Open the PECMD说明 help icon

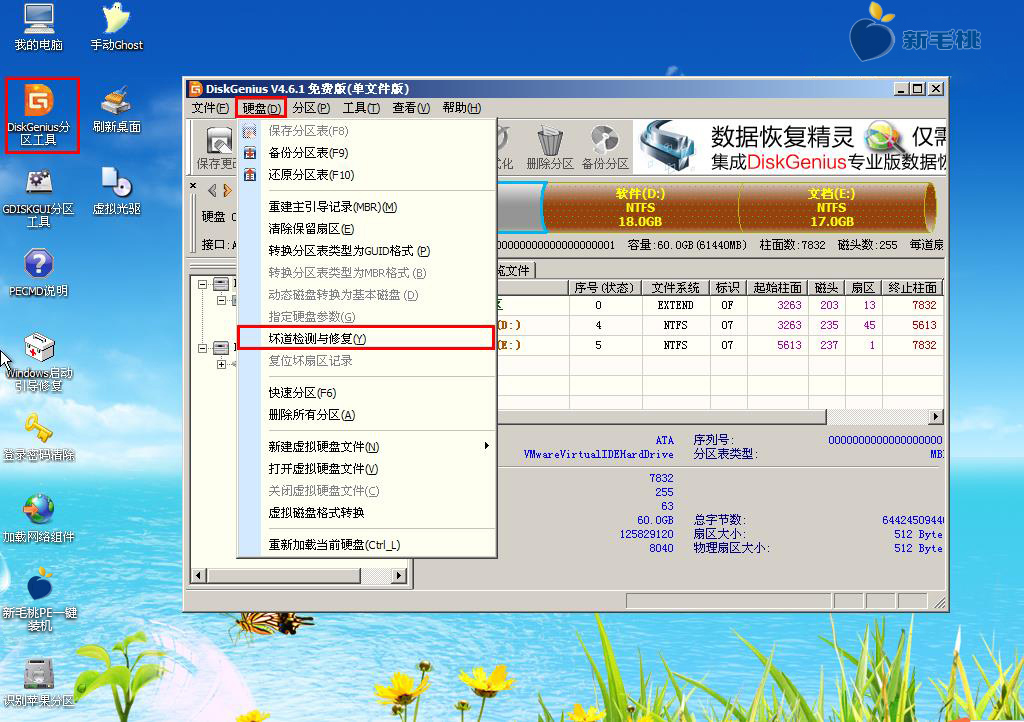click(x=39, y=273)
